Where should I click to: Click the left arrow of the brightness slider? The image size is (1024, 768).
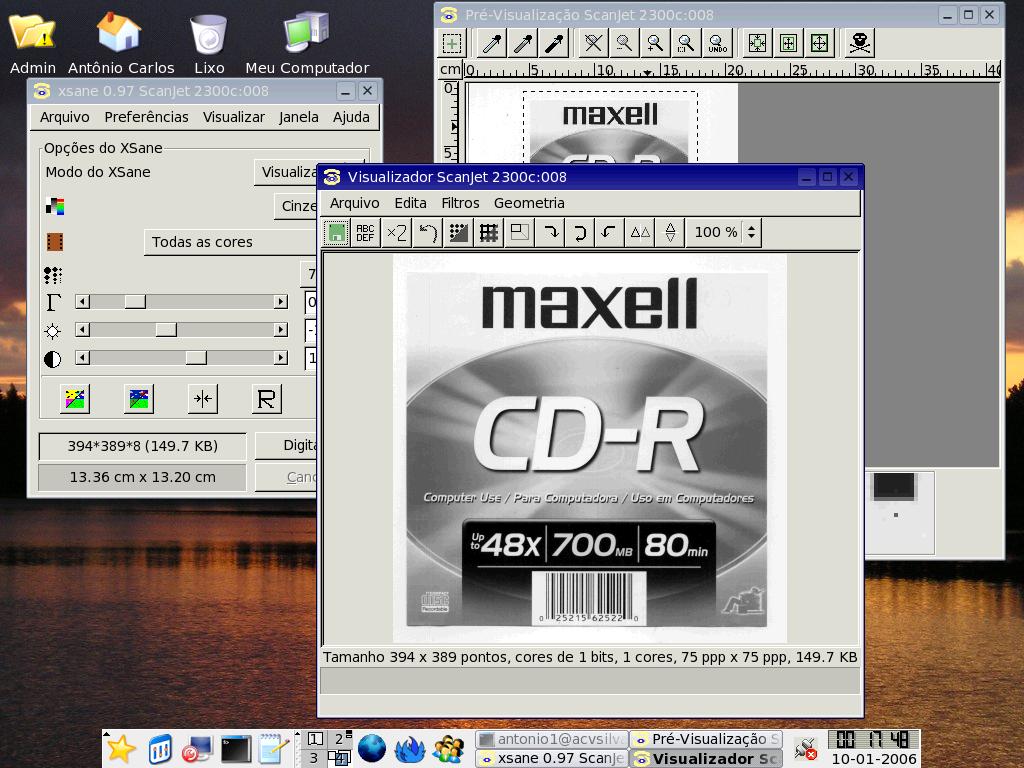(82, 330)
